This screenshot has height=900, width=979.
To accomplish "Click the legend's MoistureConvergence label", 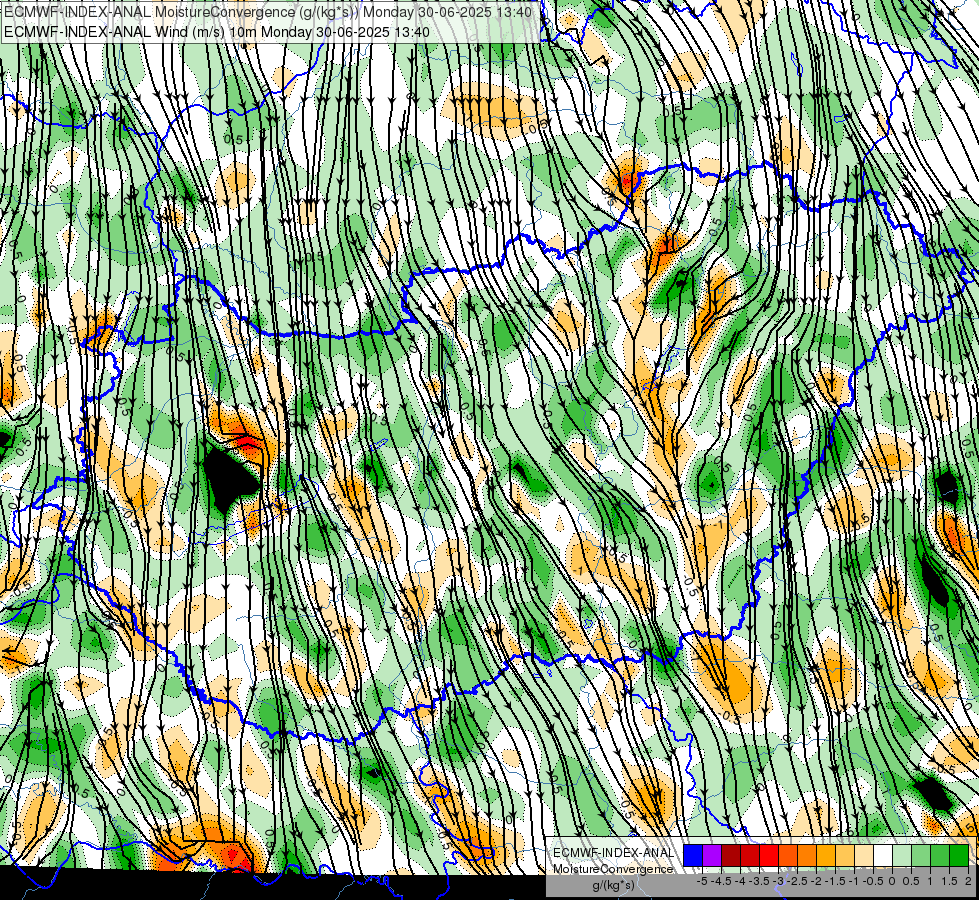I will point(613,869).
